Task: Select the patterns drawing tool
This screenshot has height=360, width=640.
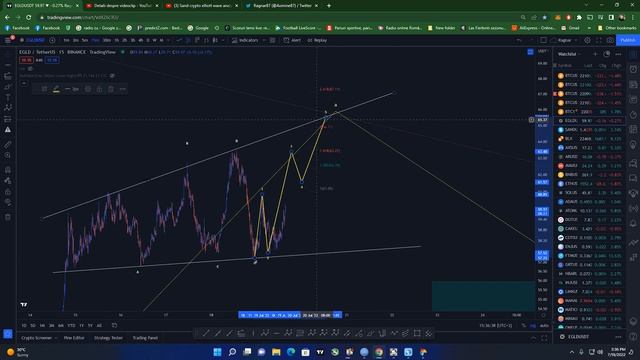Action: point(8,107)
